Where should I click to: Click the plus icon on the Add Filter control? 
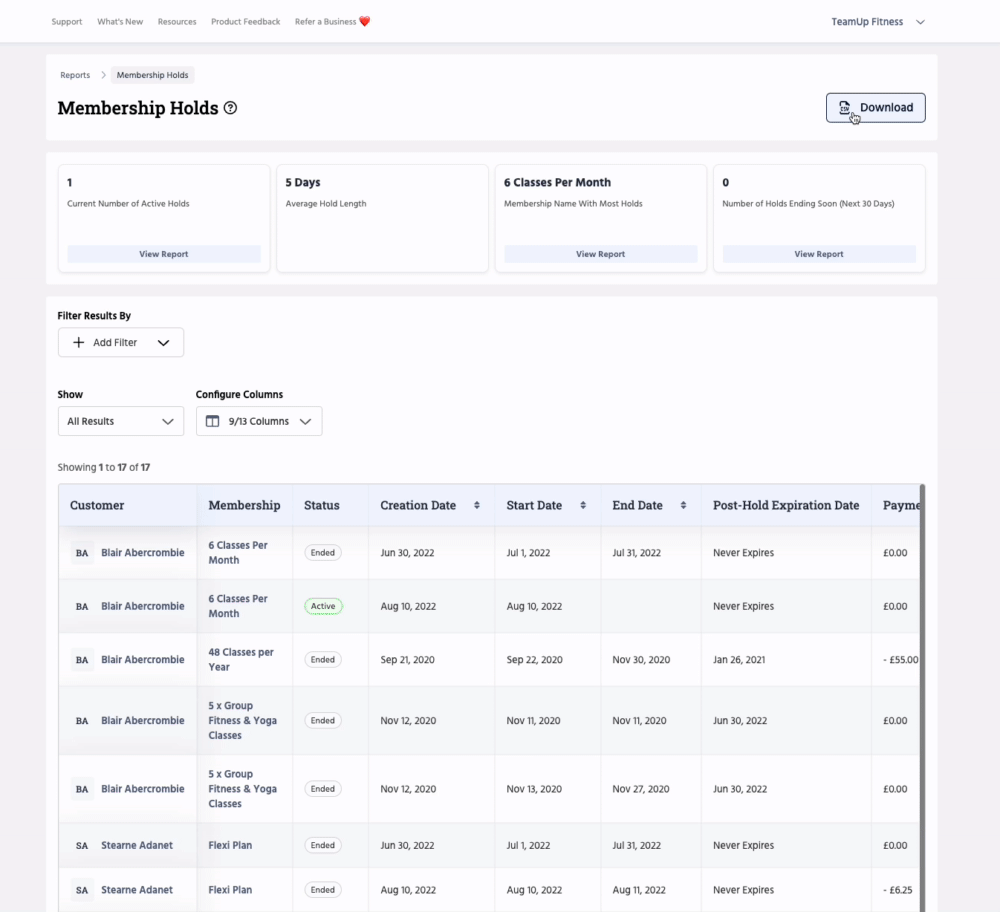78,342
